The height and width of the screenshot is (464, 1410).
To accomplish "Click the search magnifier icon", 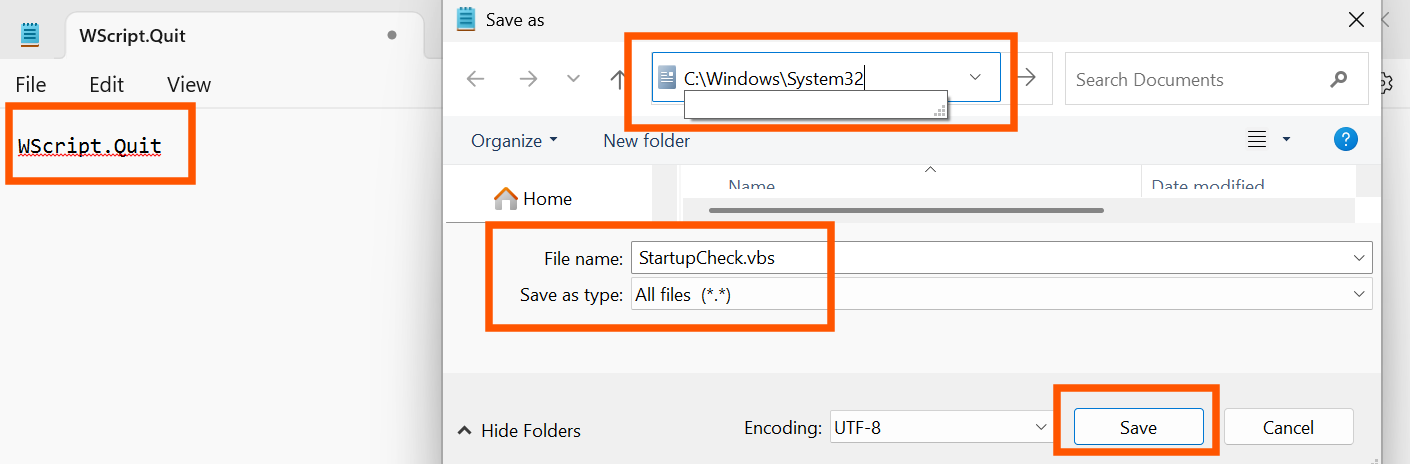I will point(1339,79).
